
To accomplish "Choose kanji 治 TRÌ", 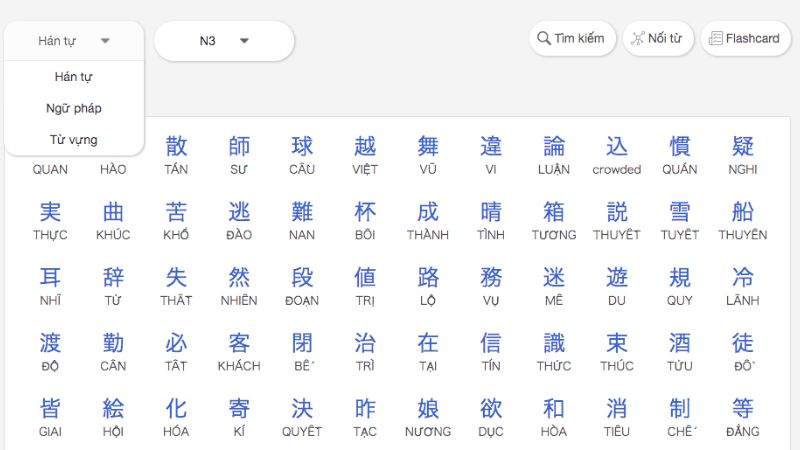I will pos(365,352).
